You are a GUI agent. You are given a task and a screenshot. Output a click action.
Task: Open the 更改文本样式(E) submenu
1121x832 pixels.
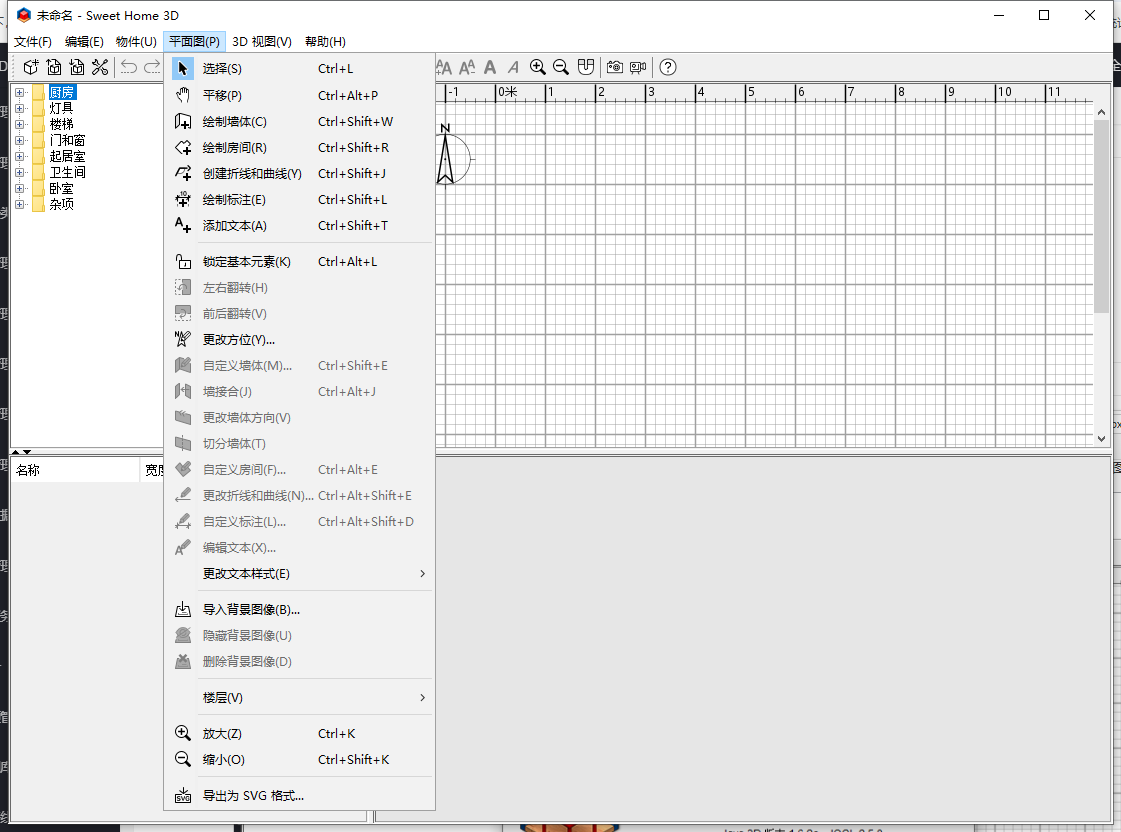click(x=299, y=574)
